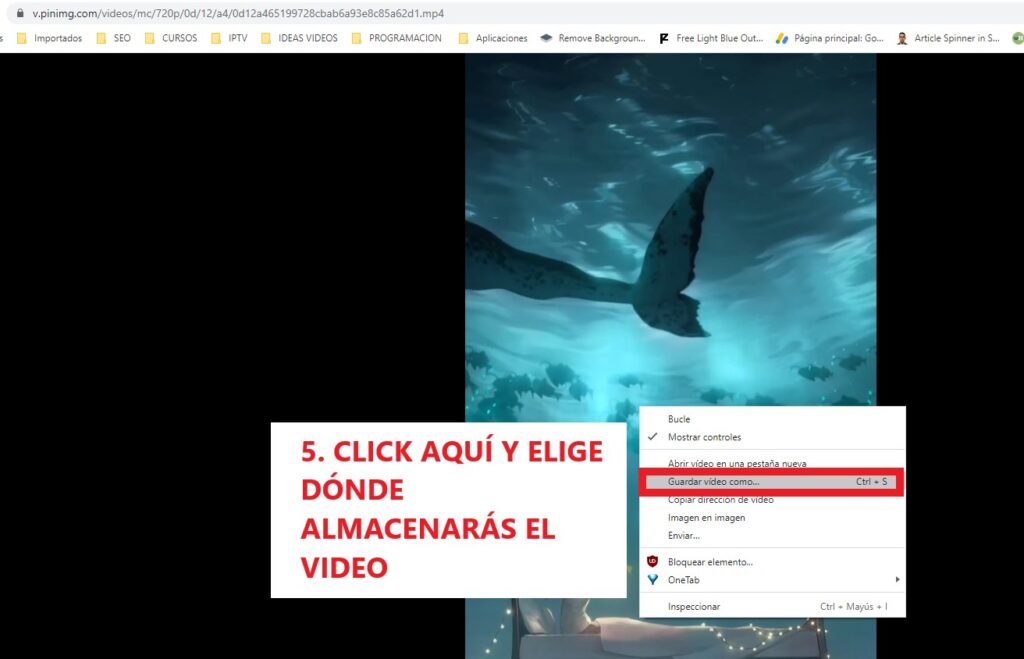Open the CURSOS bookmarks folder
The width and height of the screenshot is (1024, 659).
170,39
